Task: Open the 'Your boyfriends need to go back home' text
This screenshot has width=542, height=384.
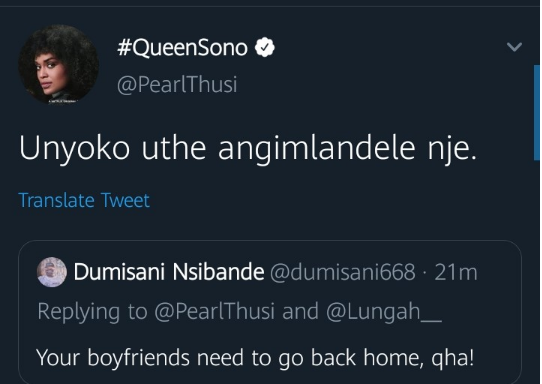Action: (x=255, y=357)
